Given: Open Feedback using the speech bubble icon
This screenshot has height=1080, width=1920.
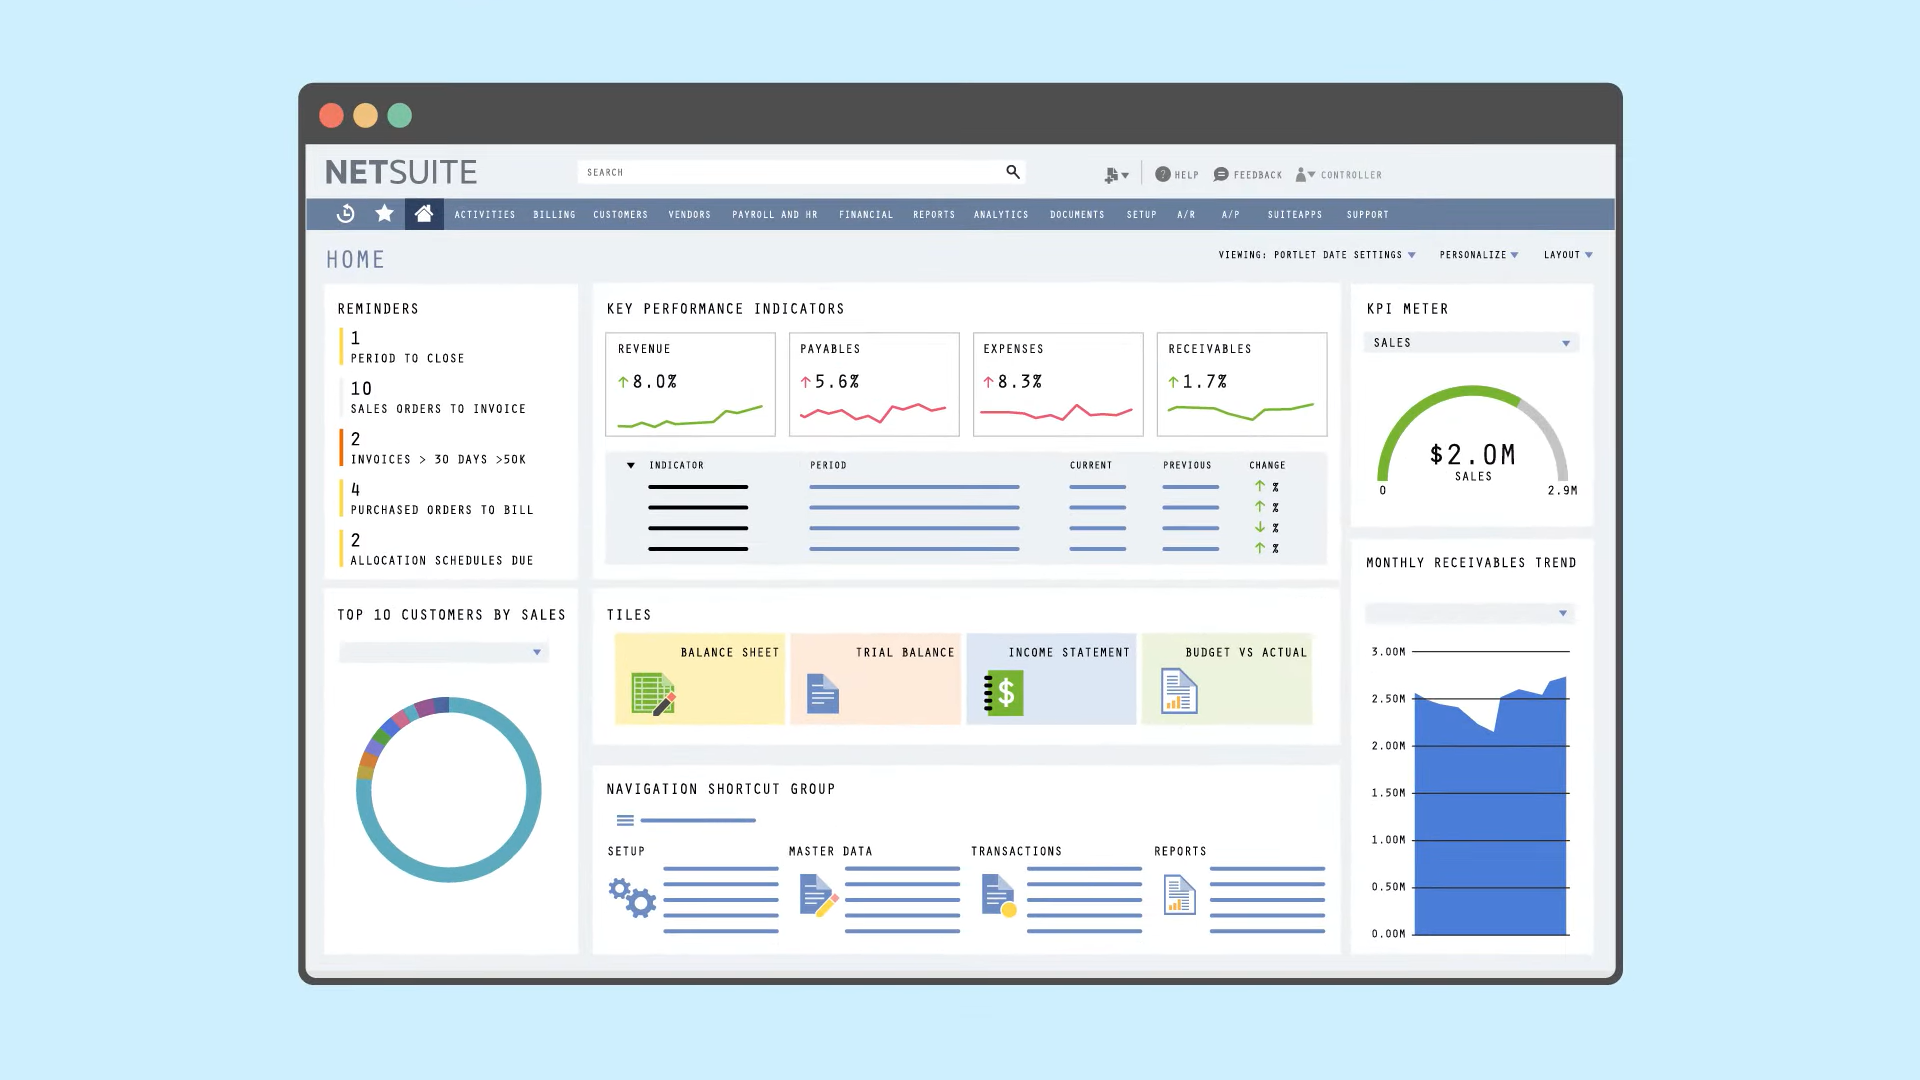Looking at the screenshot, I should (1221, 174).
